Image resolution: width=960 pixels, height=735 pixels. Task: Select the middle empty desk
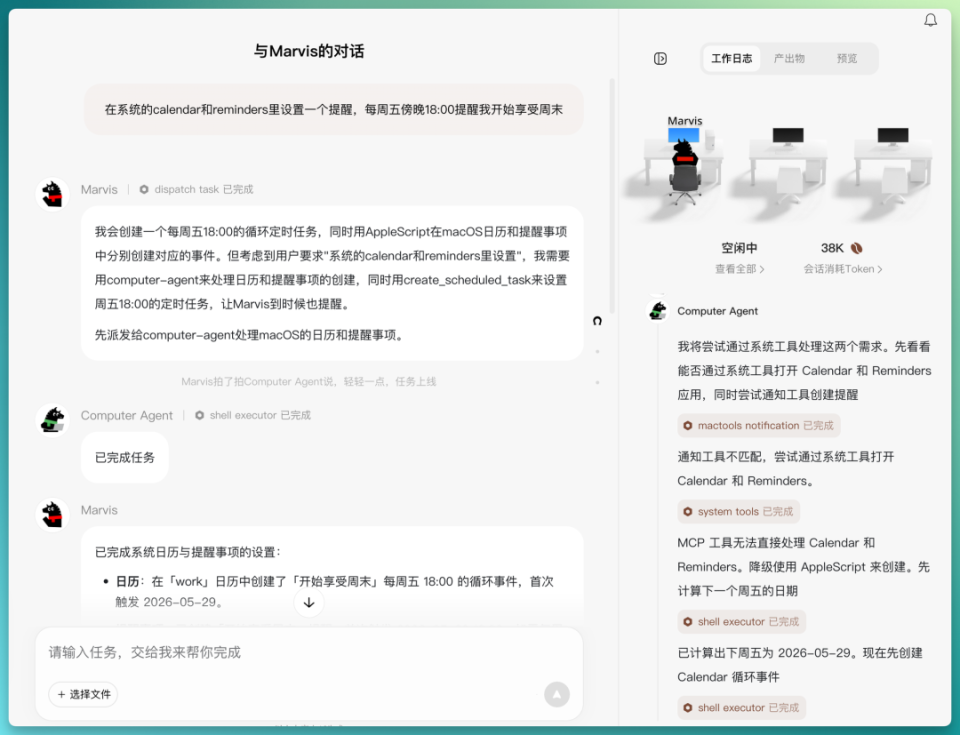pyautogui.click(x=787, y=165)
